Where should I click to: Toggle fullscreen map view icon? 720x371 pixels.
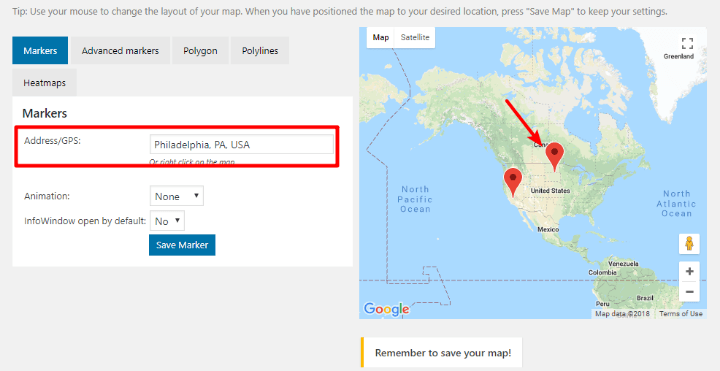[x=687, y=43]
